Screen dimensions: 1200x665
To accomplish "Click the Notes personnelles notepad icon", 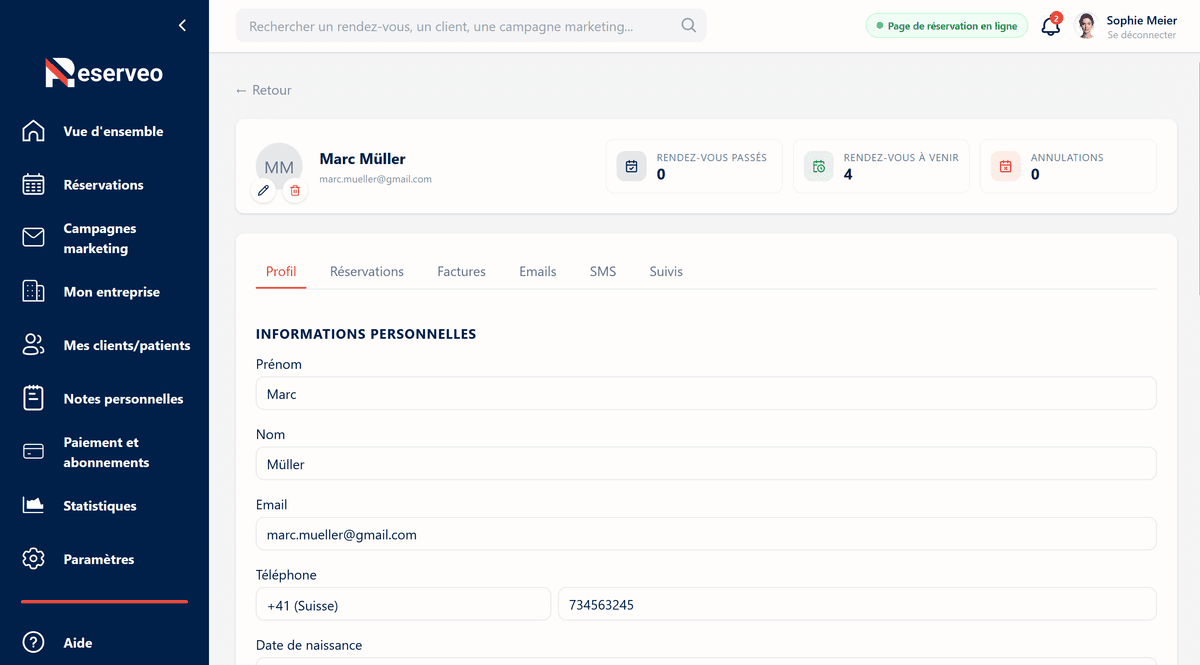I will (34, 399).
